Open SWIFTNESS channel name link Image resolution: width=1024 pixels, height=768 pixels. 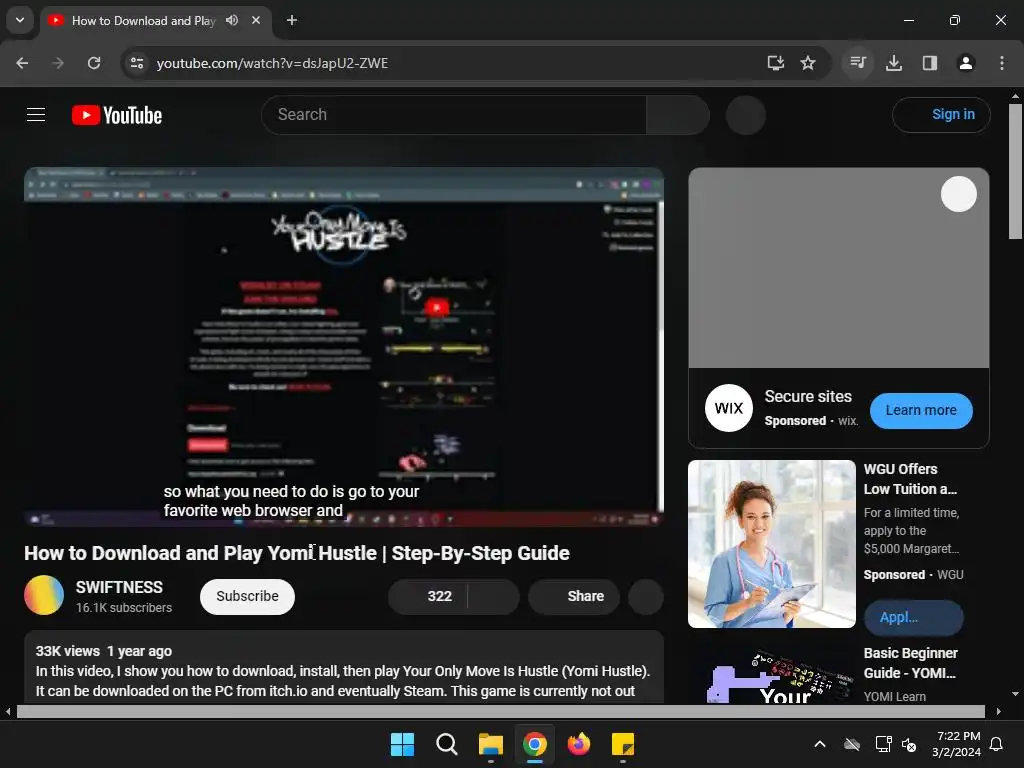point(119,587)
